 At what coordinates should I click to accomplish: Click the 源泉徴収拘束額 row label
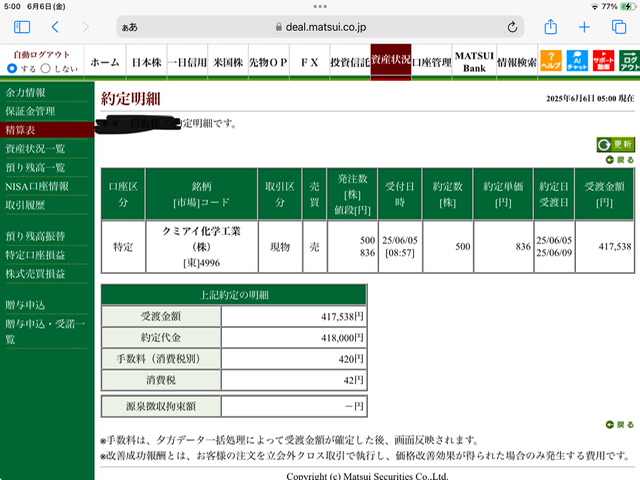click(161, 406)
